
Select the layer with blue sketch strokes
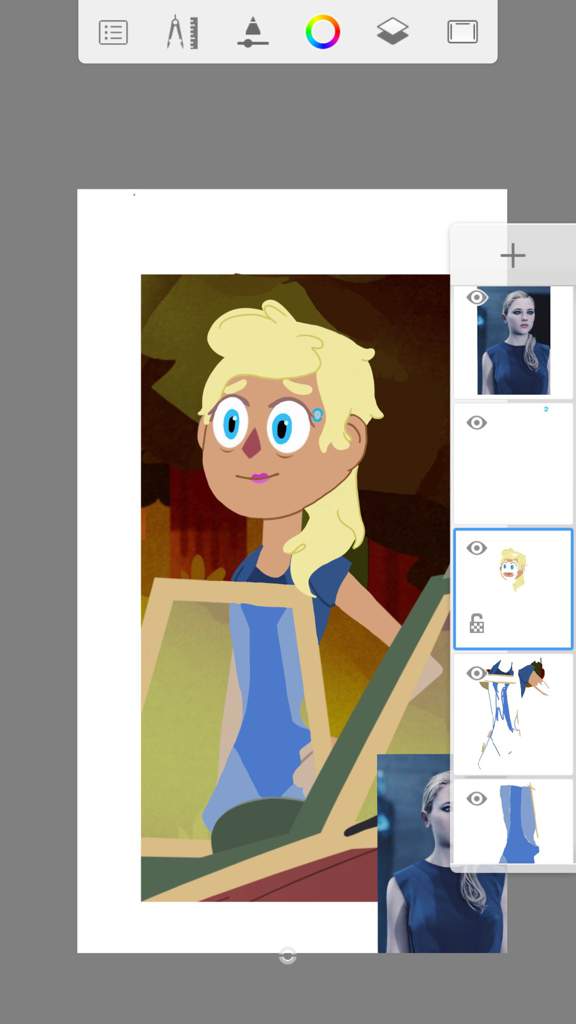[x=513, y=714]
